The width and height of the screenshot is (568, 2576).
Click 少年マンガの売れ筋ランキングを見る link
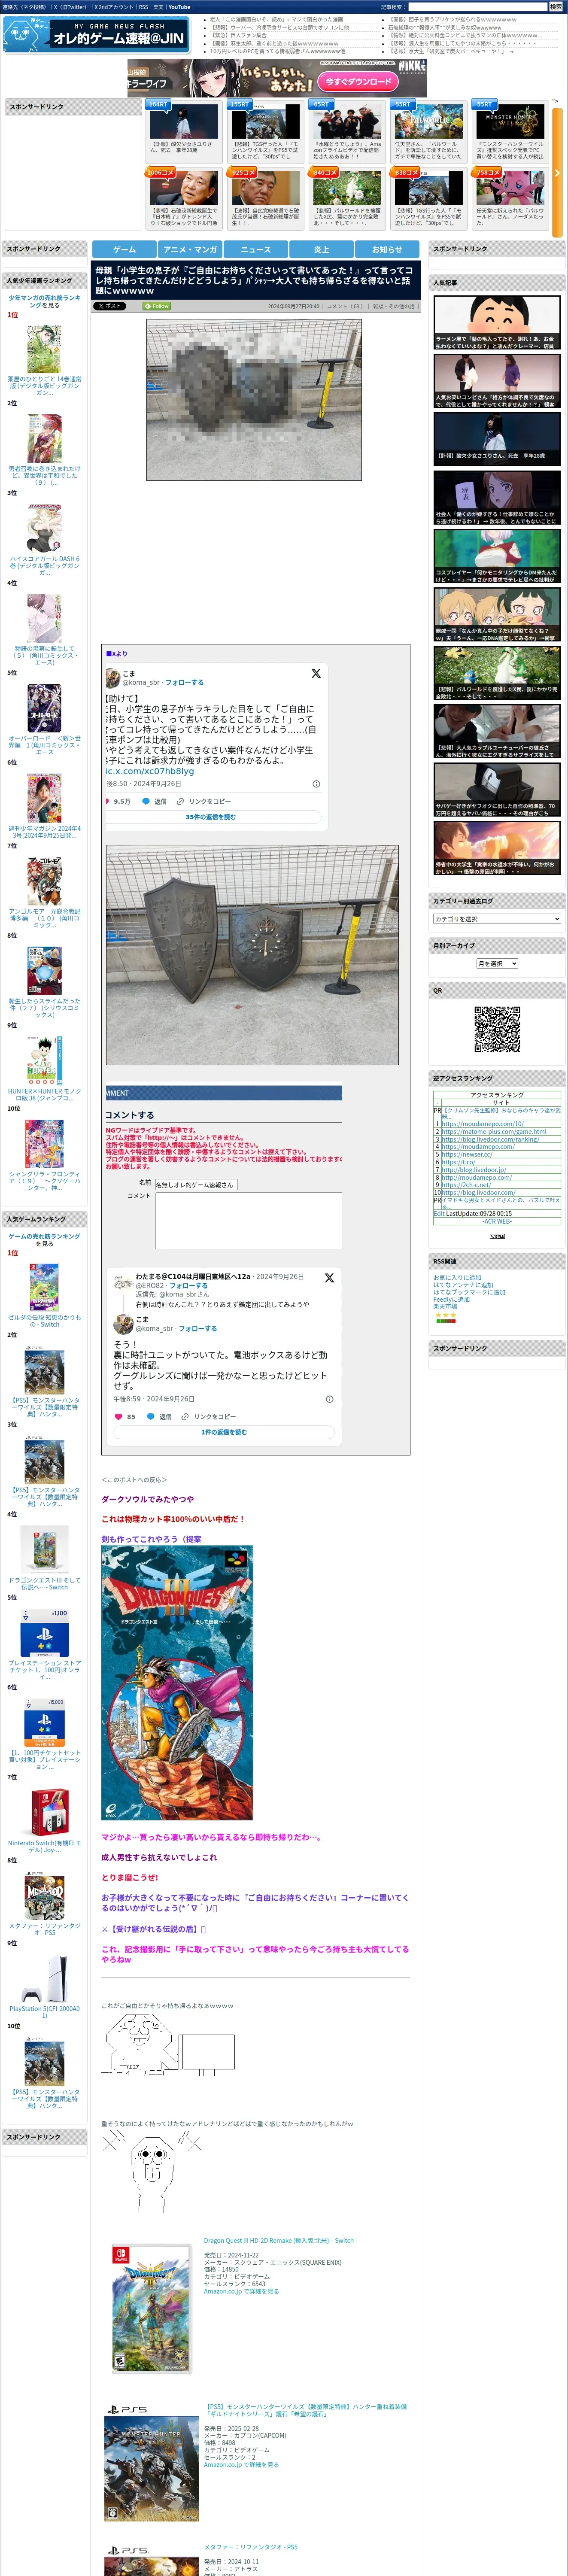click(x=44, y=301)
